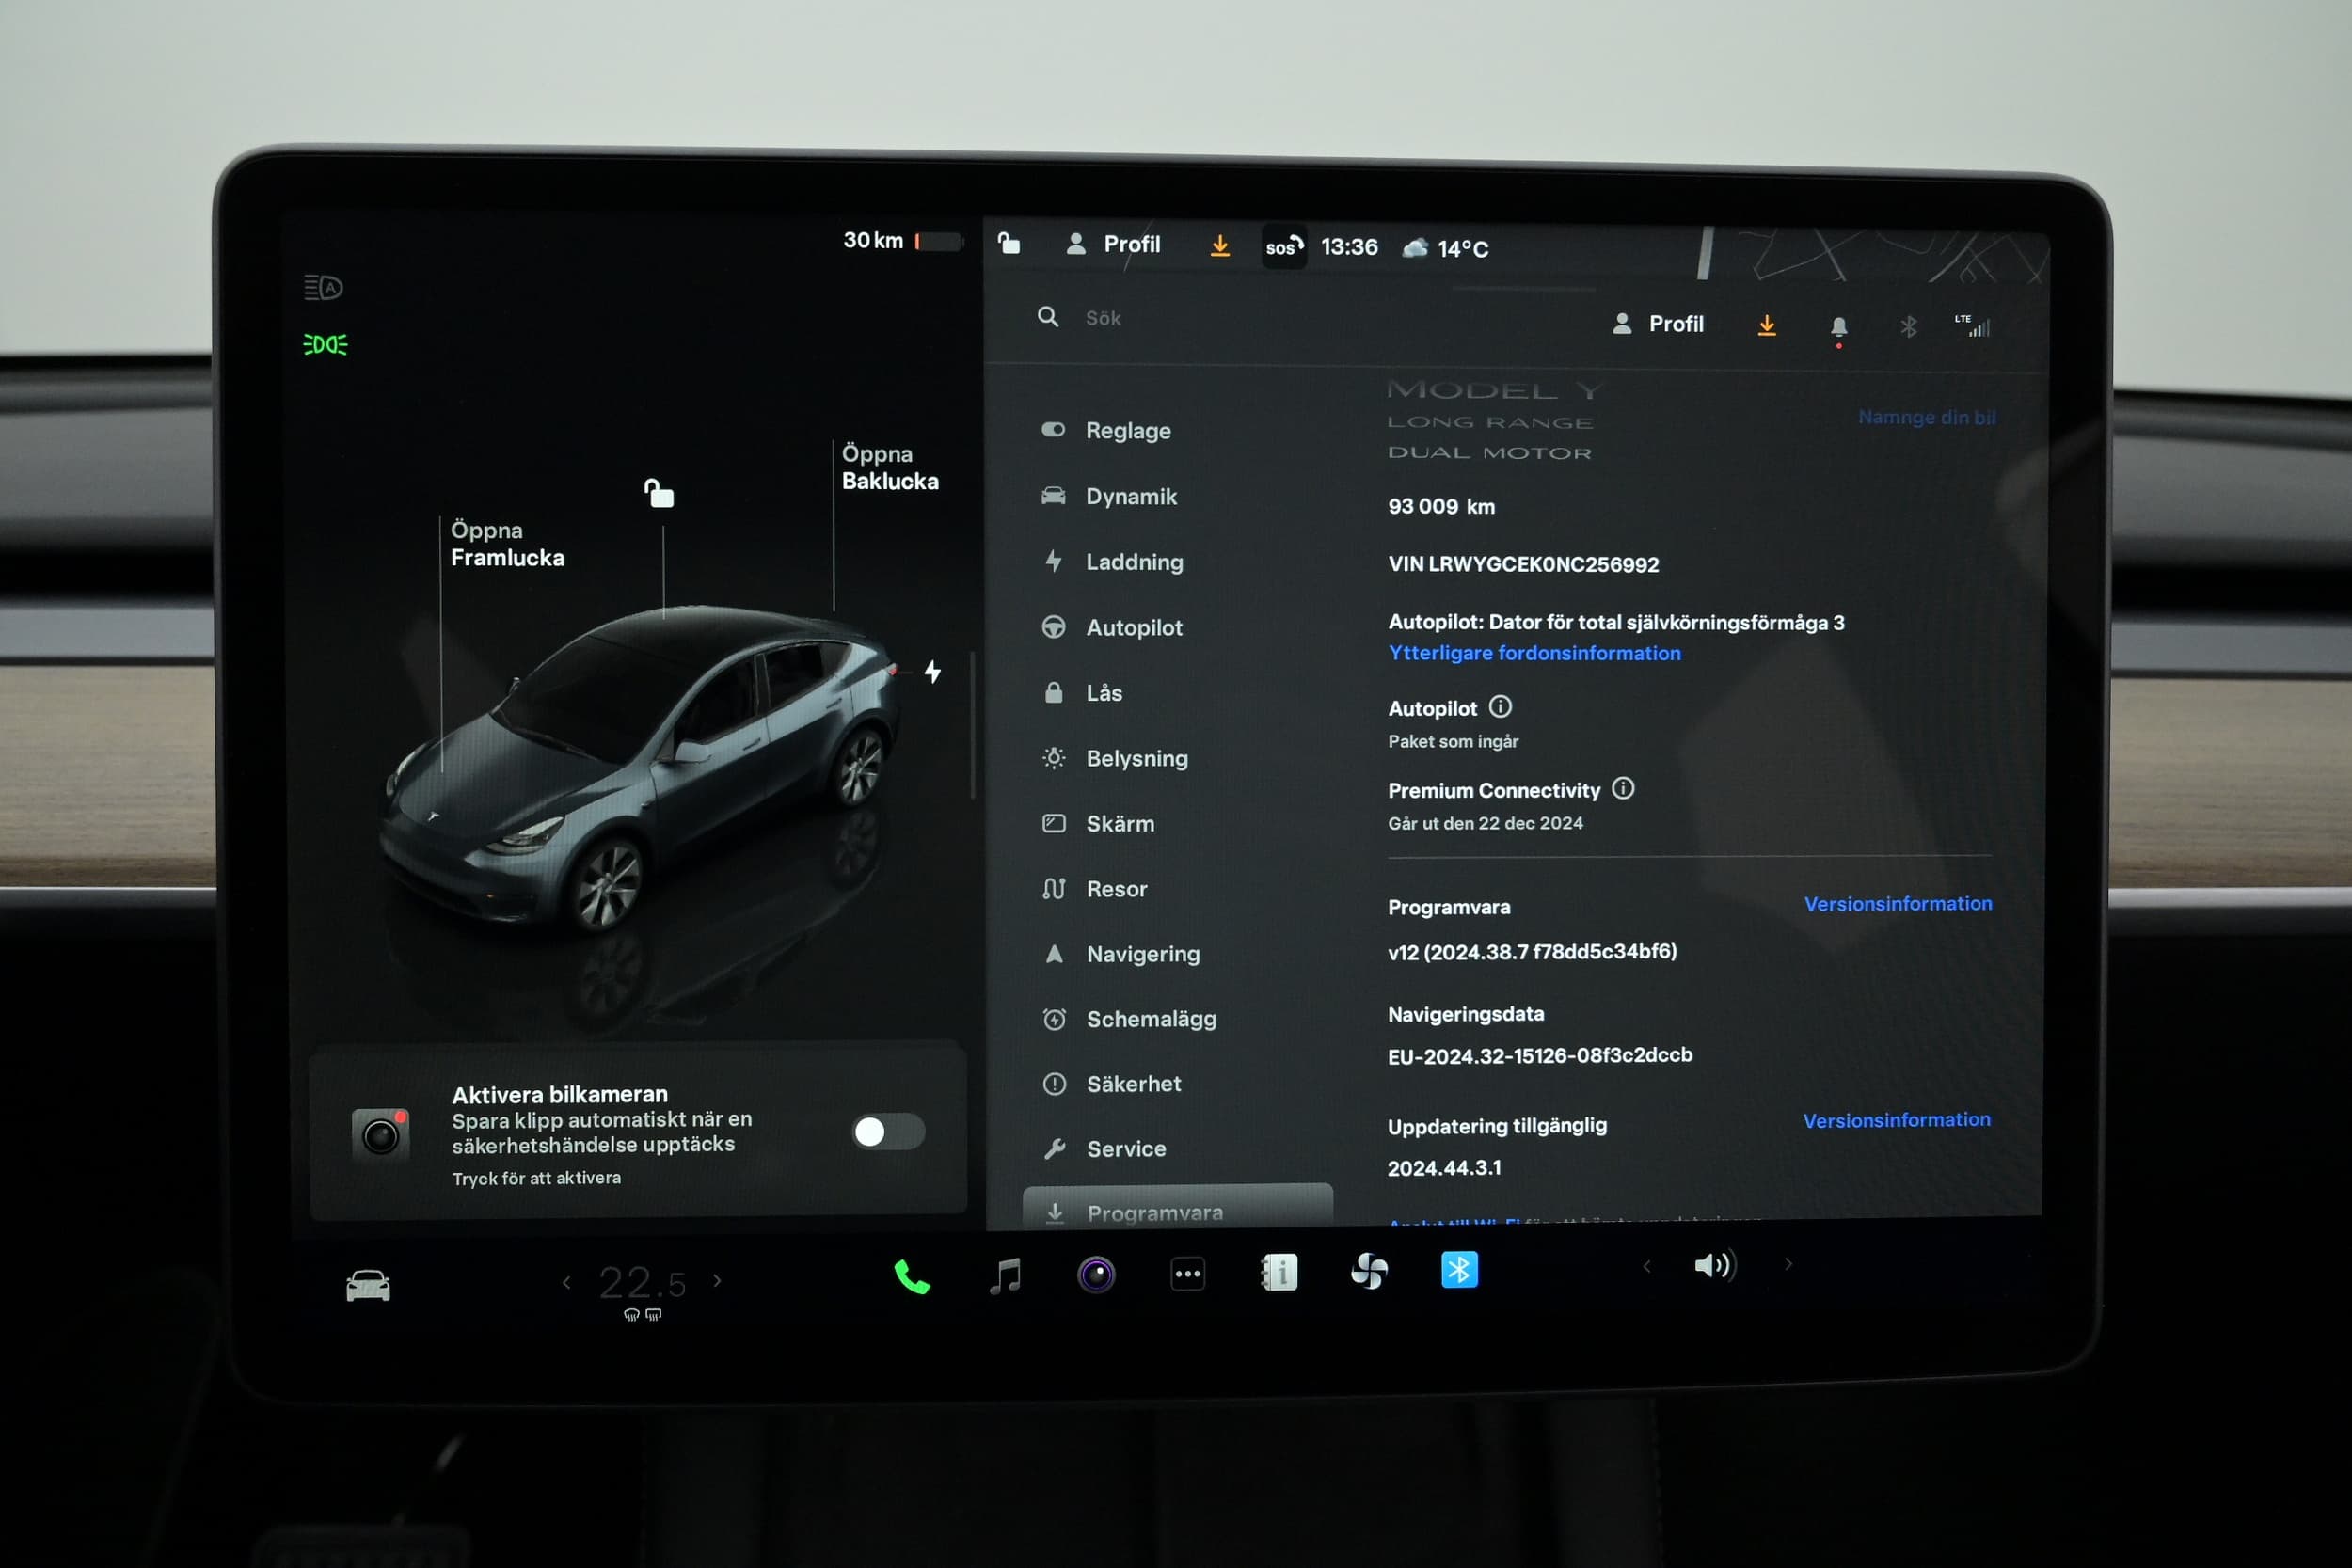Launch the dashcam camera app
Image resolution: width=2352 pixels, height=1568 pixels.
tap(1096, 1275)
